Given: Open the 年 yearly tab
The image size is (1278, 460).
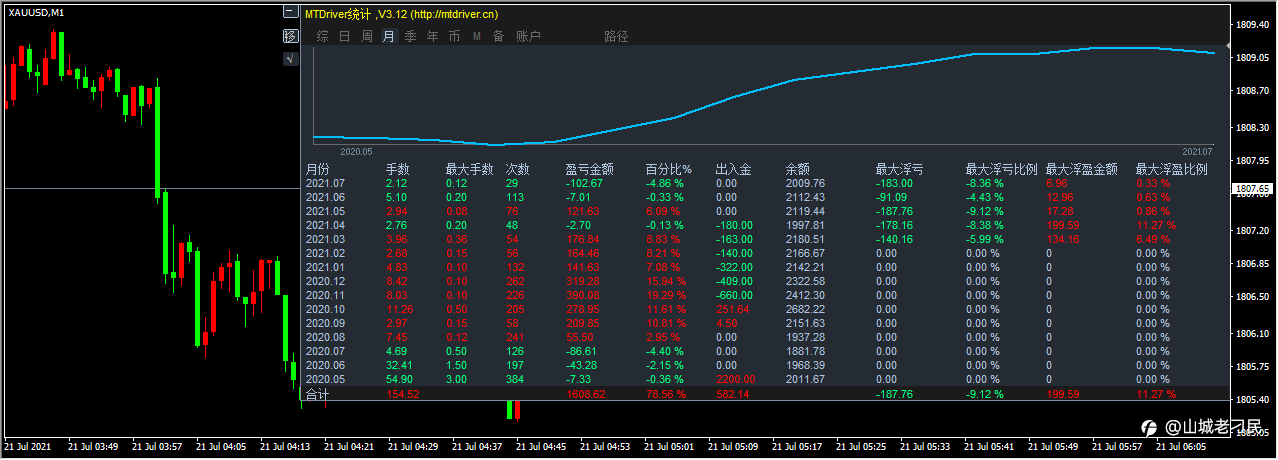Looking at the screenshot, I should click(432, 36).
